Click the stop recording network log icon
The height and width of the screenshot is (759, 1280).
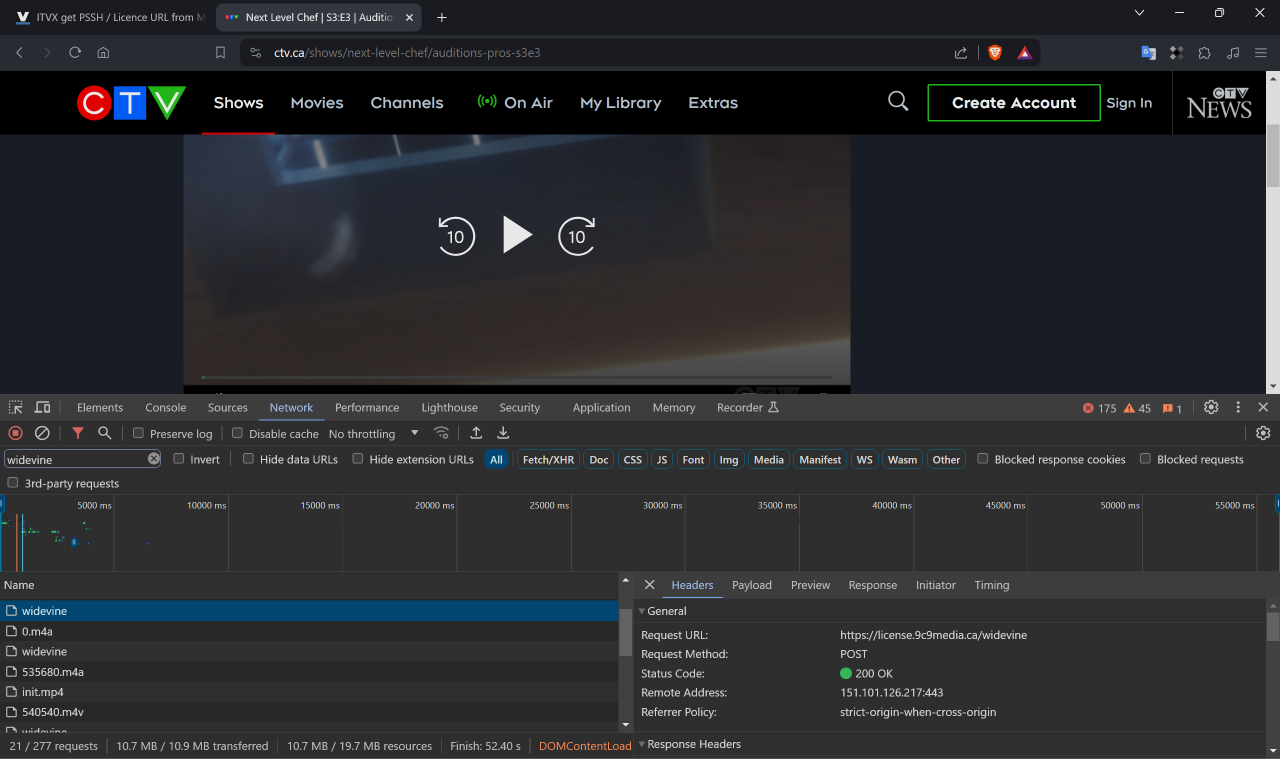[15, 433]
